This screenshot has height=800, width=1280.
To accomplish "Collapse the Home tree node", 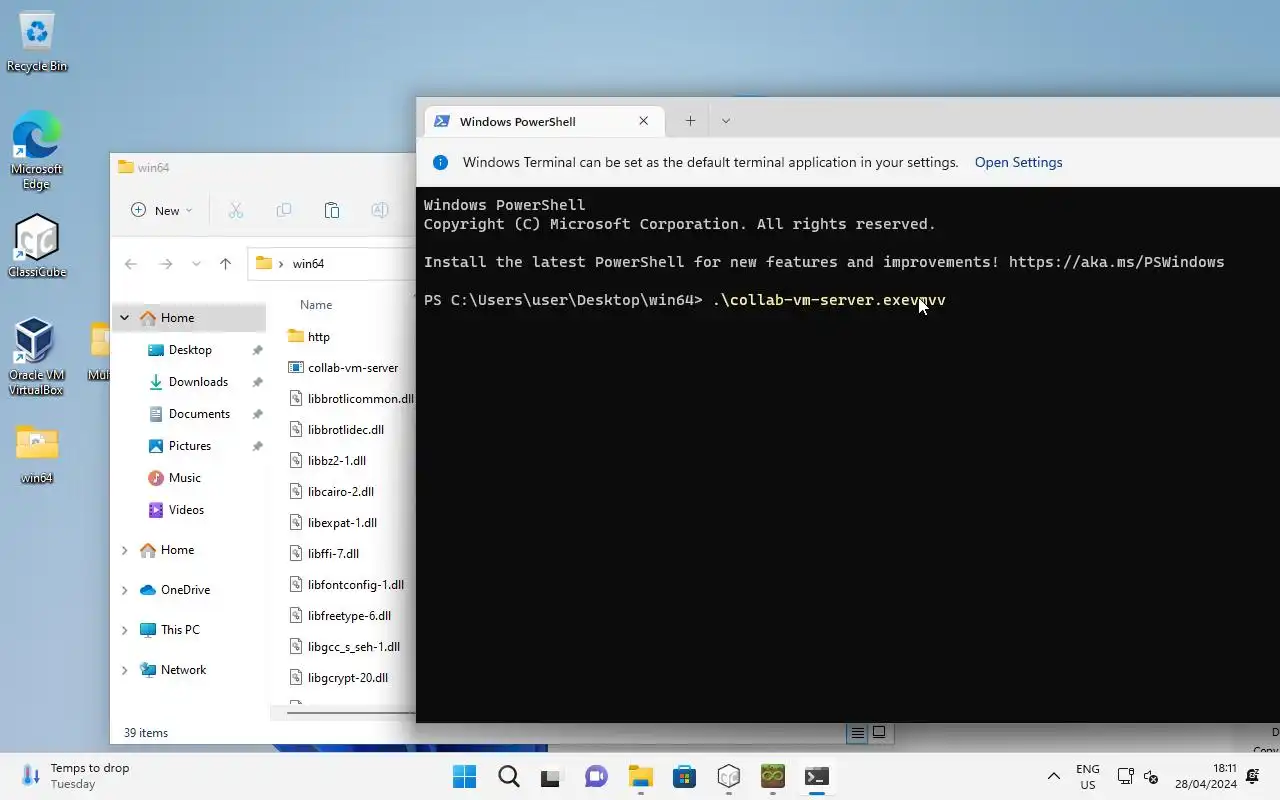I will [x=125, y=318].
